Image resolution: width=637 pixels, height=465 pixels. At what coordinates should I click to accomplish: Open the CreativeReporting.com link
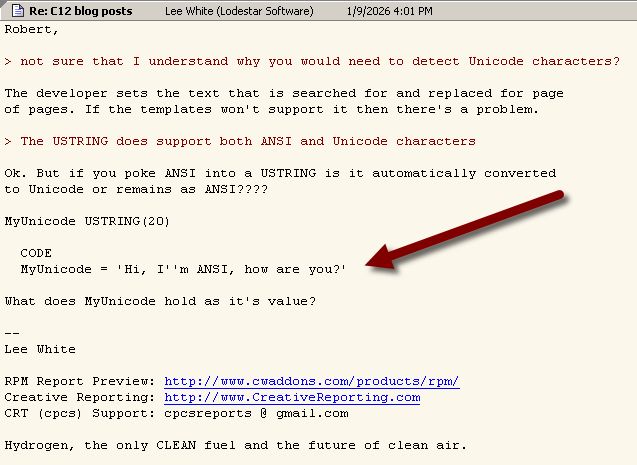point(292,397)
